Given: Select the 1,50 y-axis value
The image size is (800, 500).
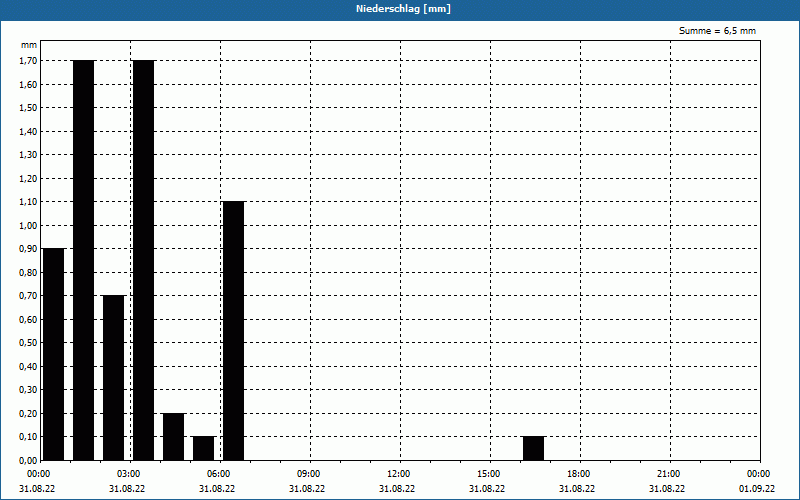Looking at the screenshot, I should click(28, 108).
